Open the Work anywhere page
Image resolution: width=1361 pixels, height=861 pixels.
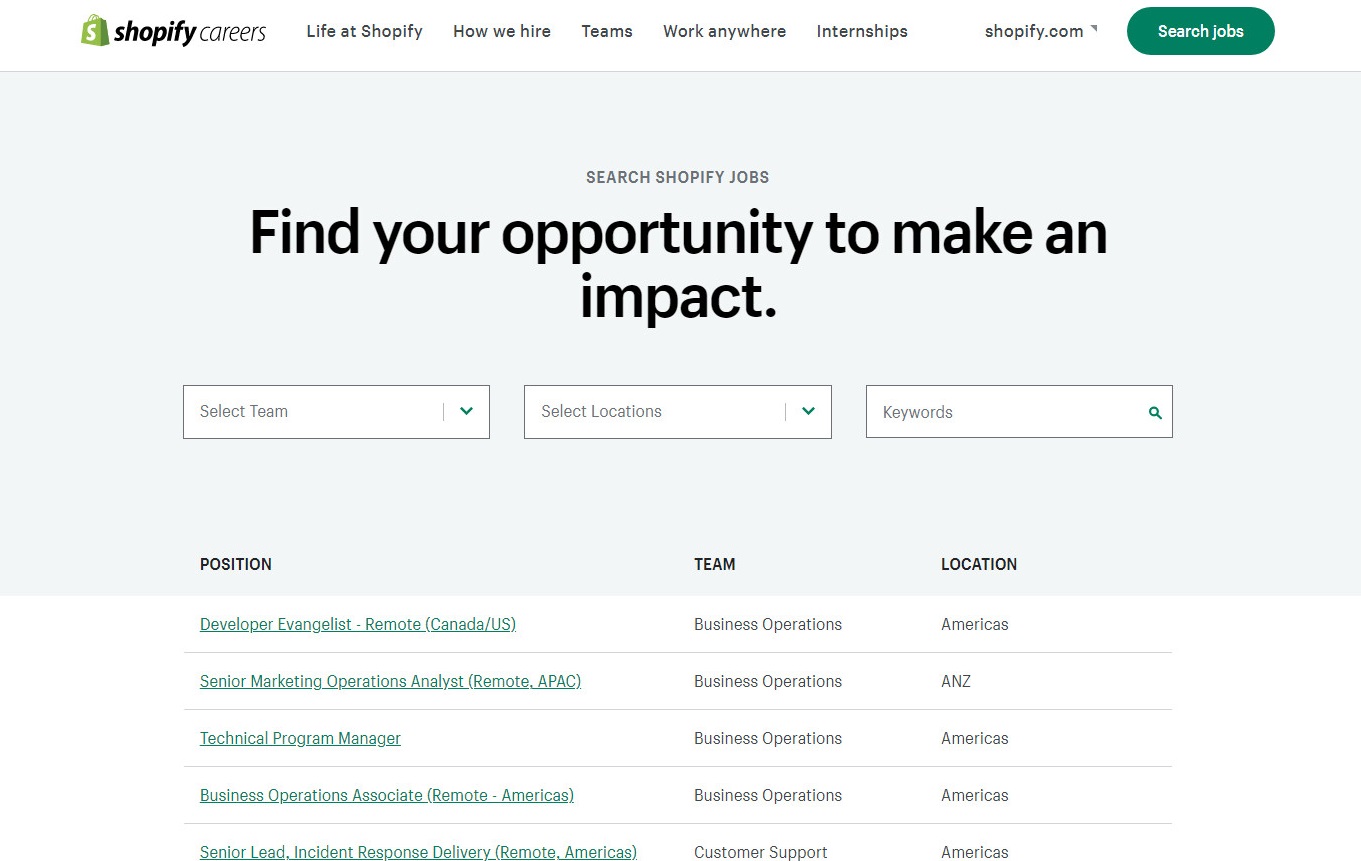(x=724, y=31)
